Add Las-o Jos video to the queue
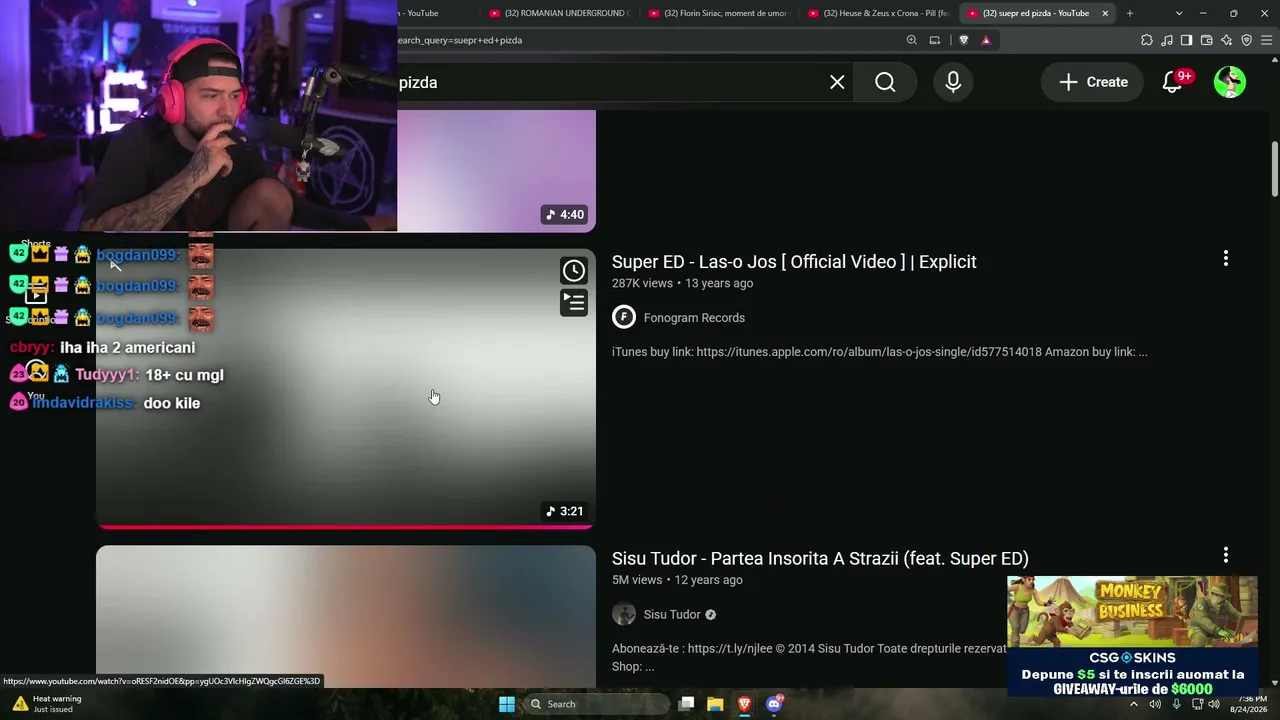This screenshot has height=720, width=1280. point(574,302)
